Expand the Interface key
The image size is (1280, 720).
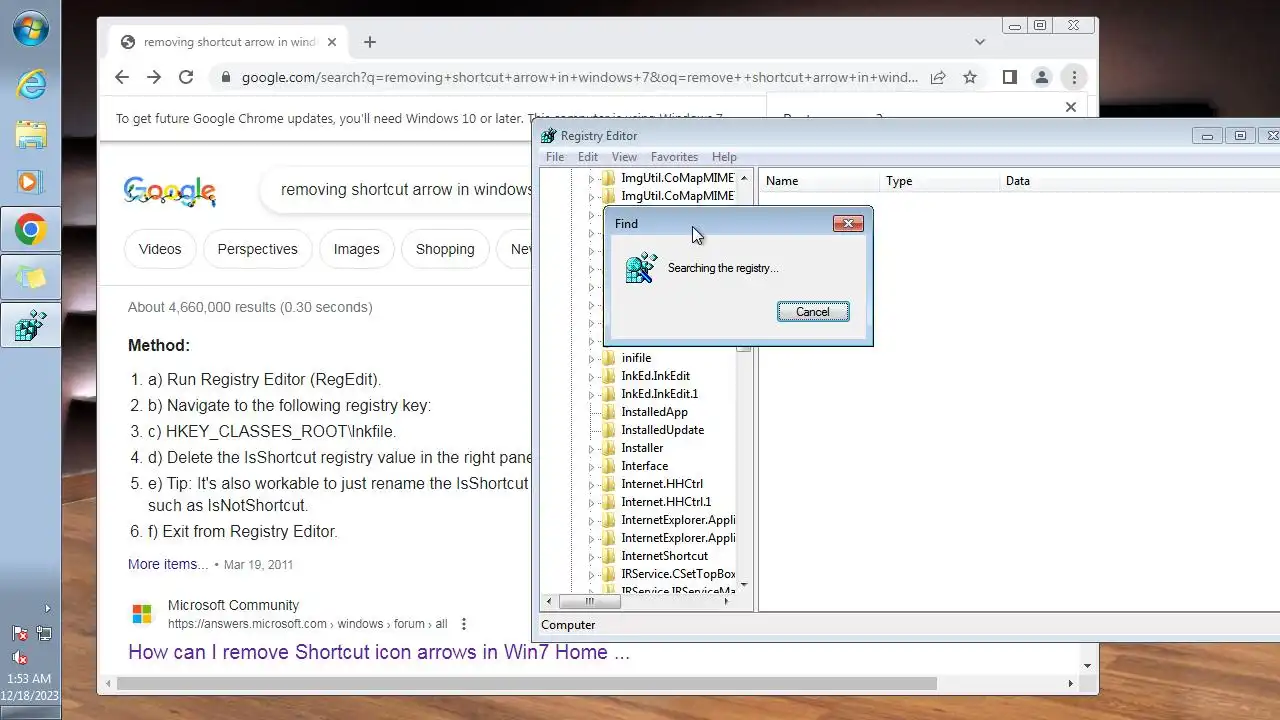[x=591, y=466]
